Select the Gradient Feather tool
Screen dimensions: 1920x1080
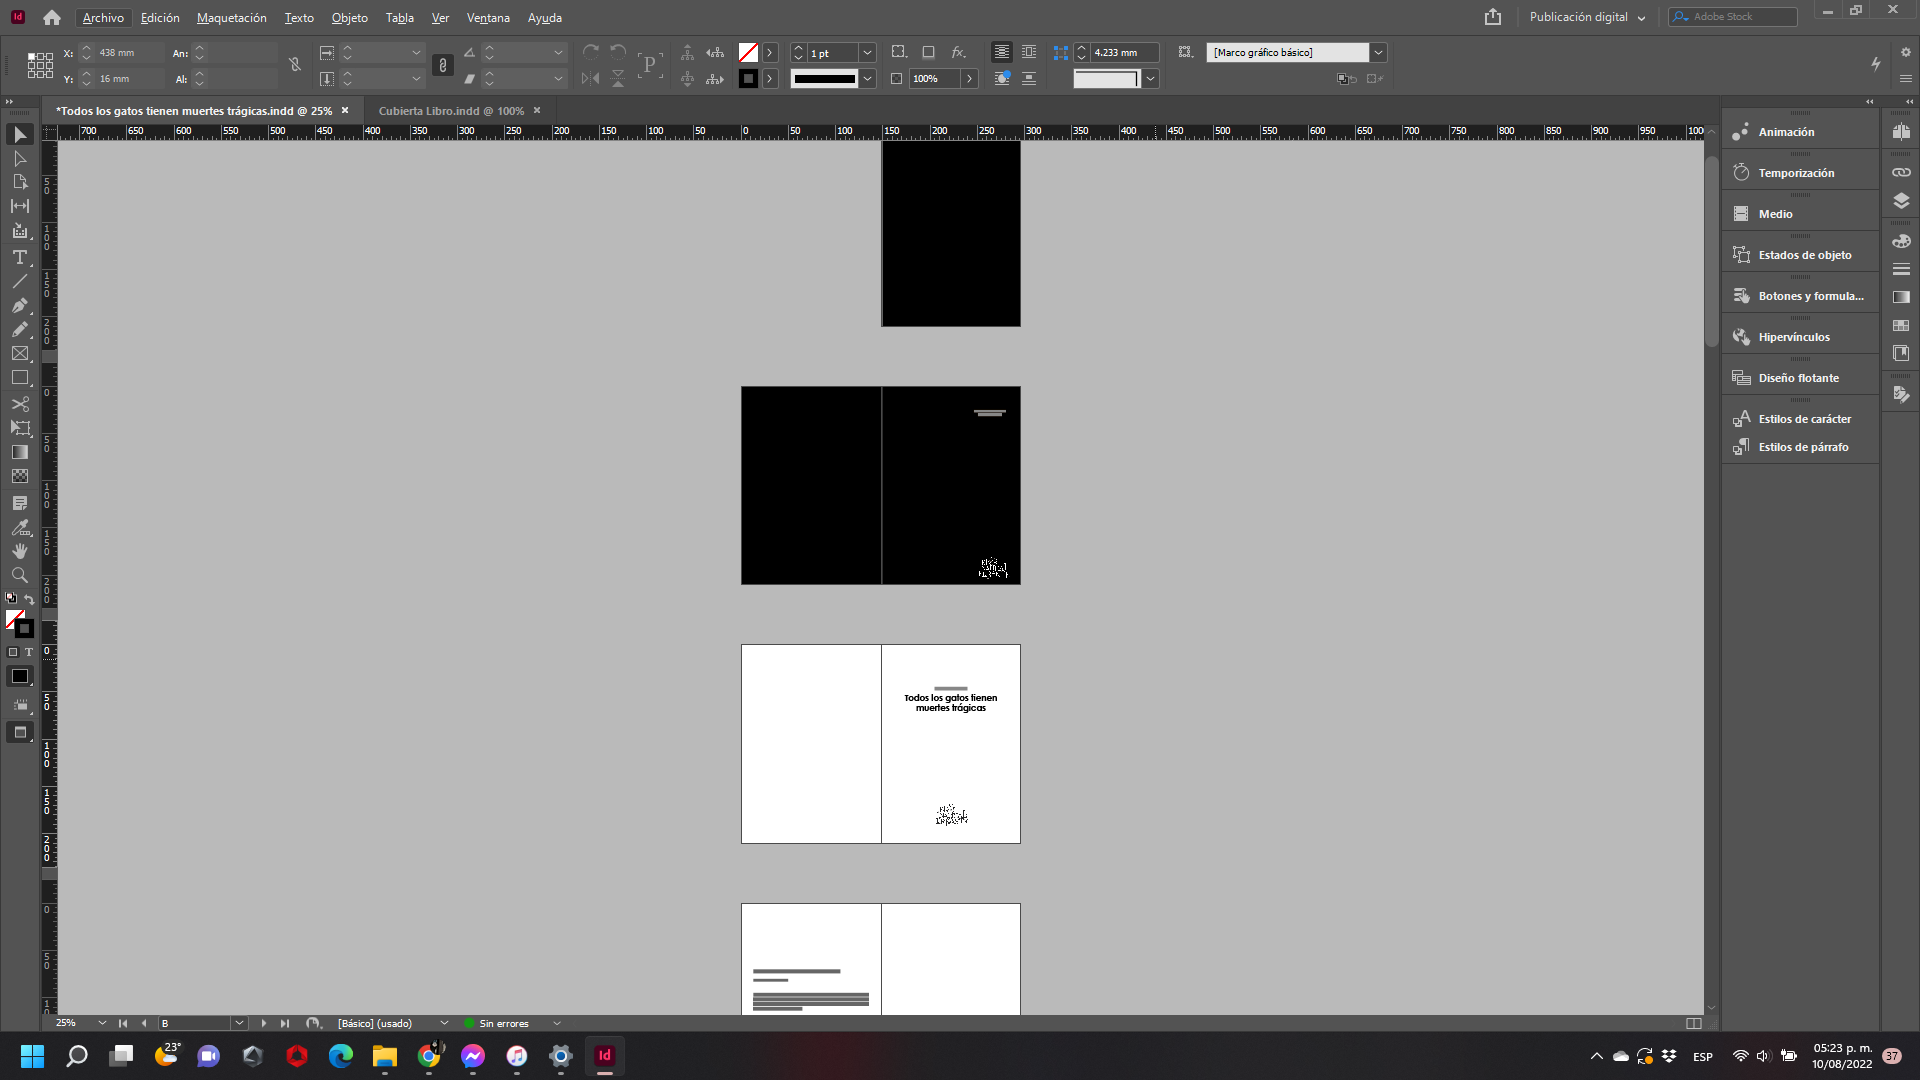(x=19, y=476)
